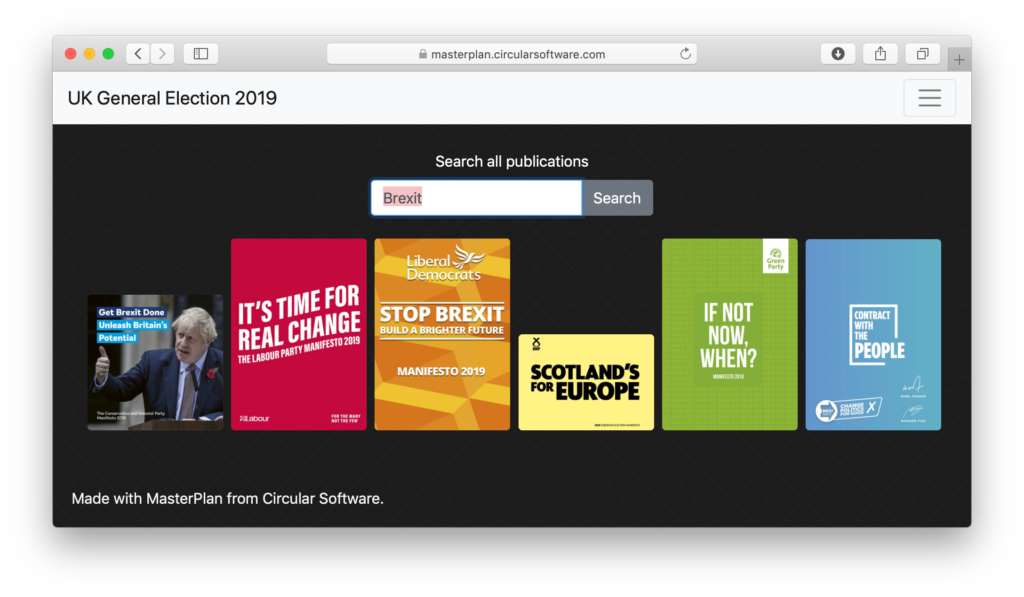Maximize the window with green button
The width and height of the screenshot is (1024, 597).
[x=108, y=54]
